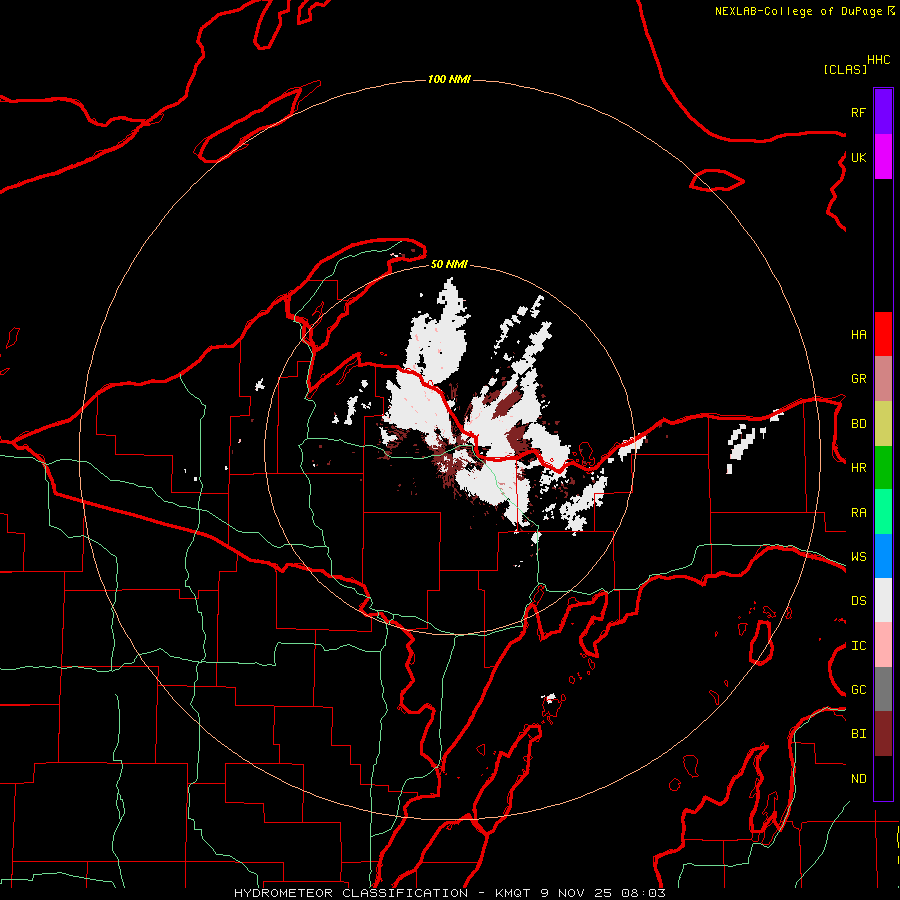Click the 'HR' legend label
Screen dimensions: 900x900
[x=858, y=468]
